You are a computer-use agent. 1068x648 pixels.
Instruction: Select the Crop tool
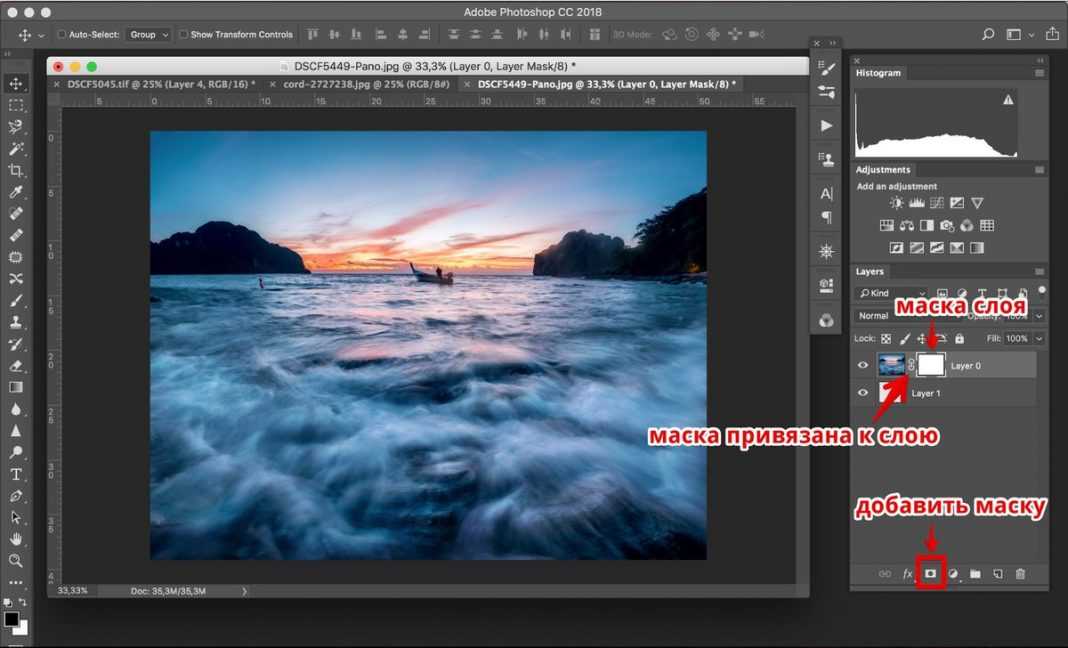click(x=16, y=170)
